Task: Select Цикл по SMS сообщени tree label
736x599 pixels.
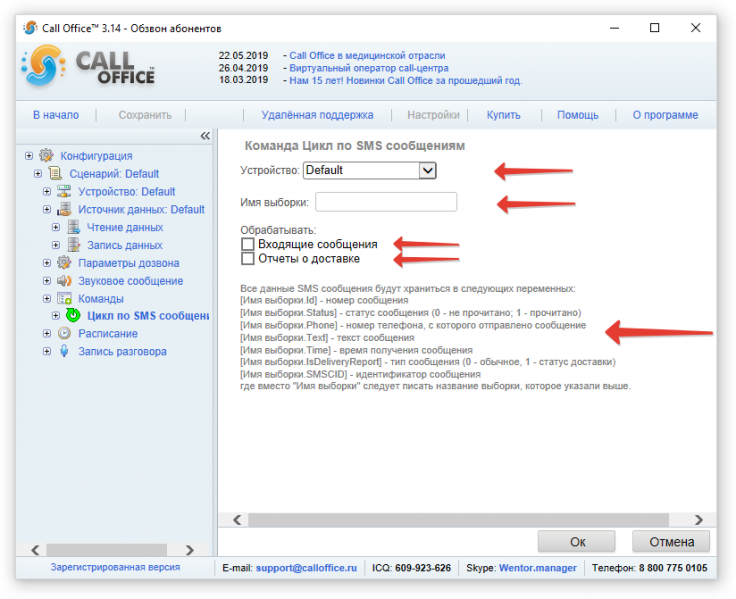Action: point(148,315)
